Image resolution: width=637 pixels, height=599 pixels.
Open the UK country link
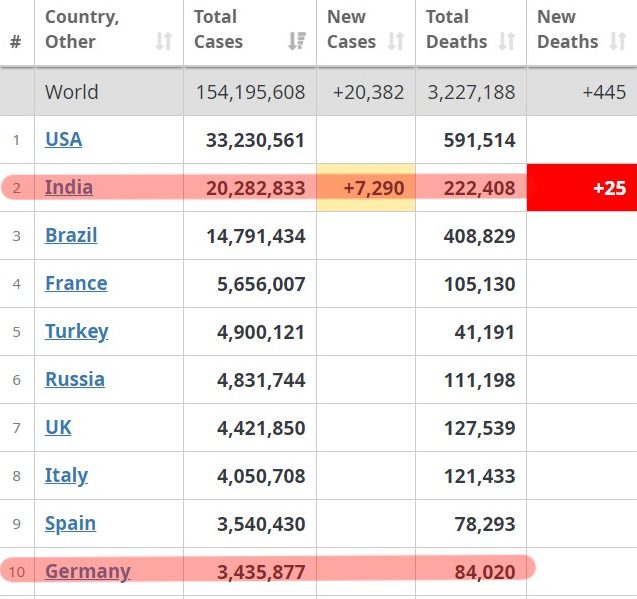(x=58, y=427)
